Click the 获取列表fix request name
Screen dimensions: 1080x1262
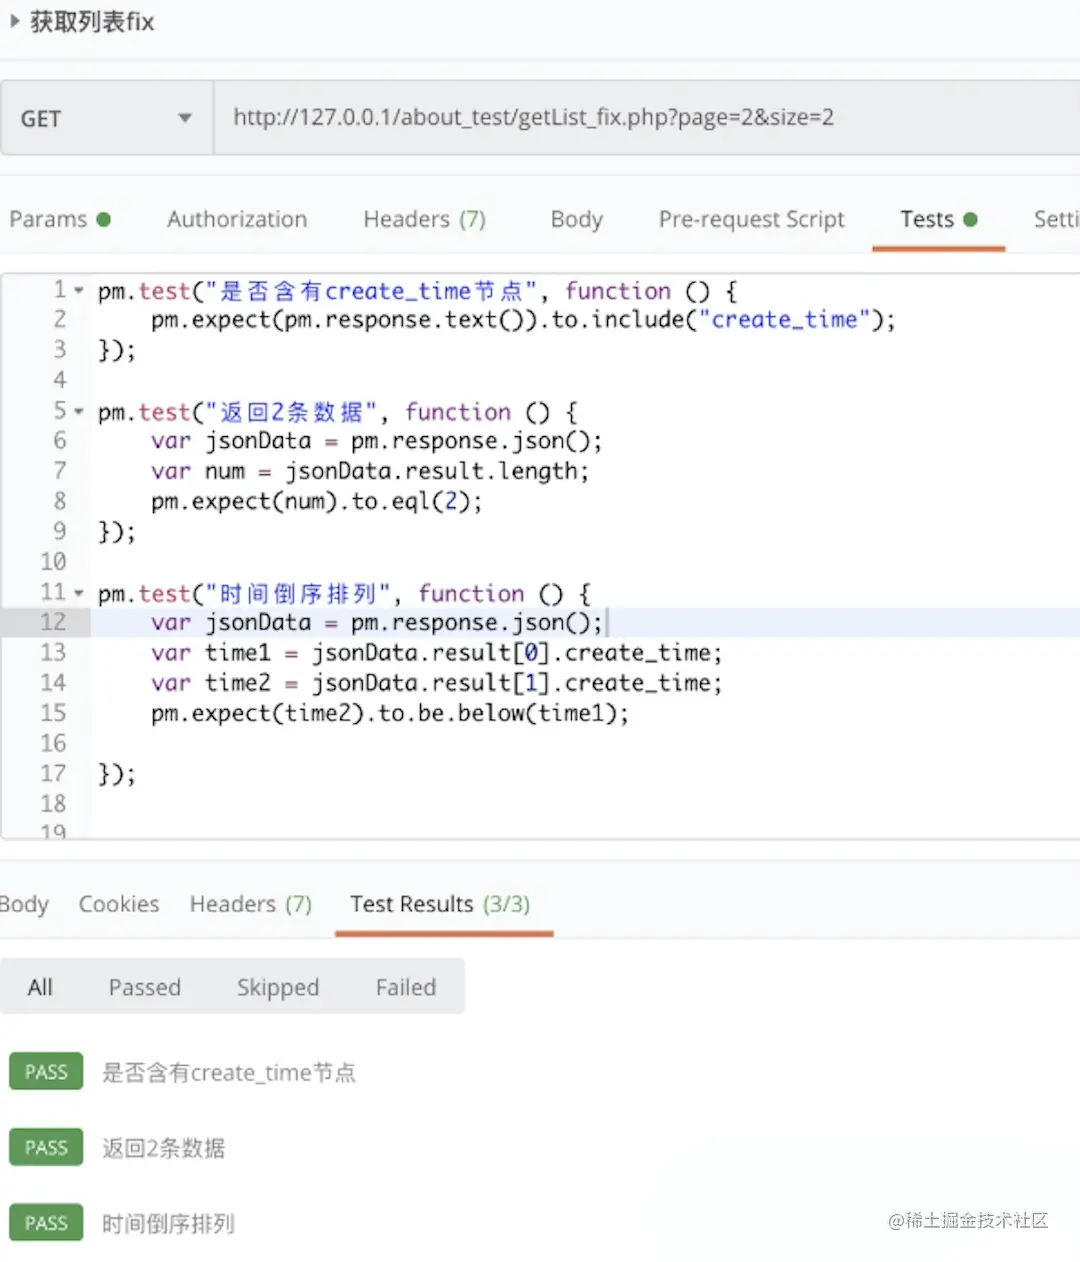92,21
